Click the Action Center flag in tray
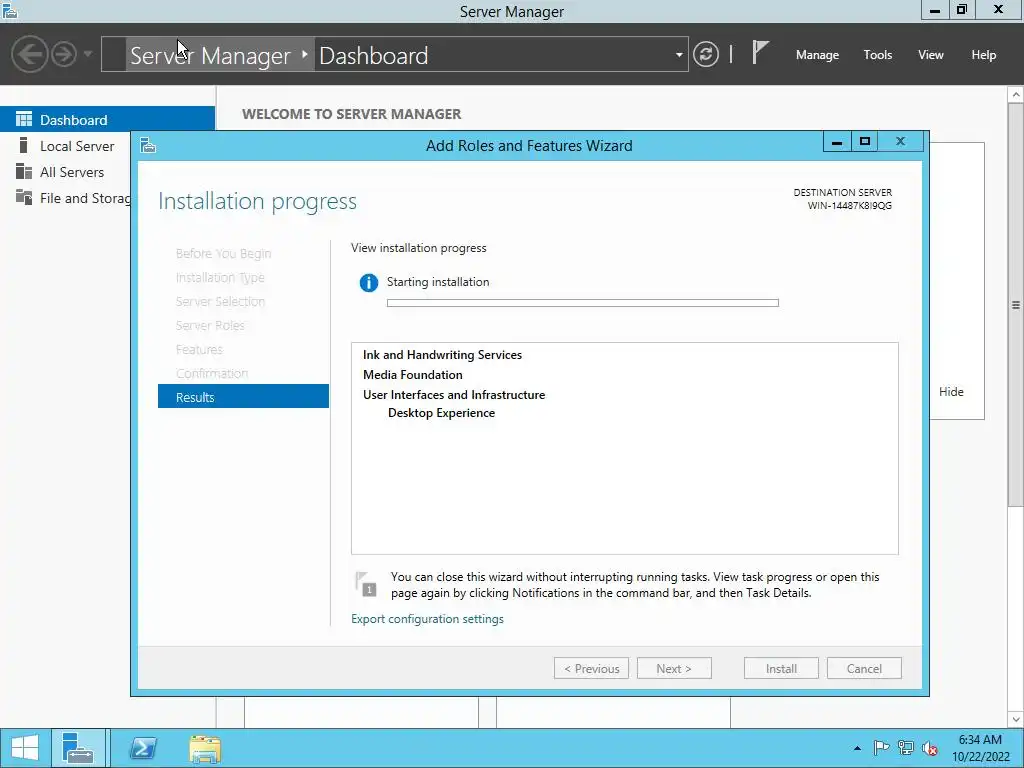This screenshot has width=1024, height=768. click(881, 748)
